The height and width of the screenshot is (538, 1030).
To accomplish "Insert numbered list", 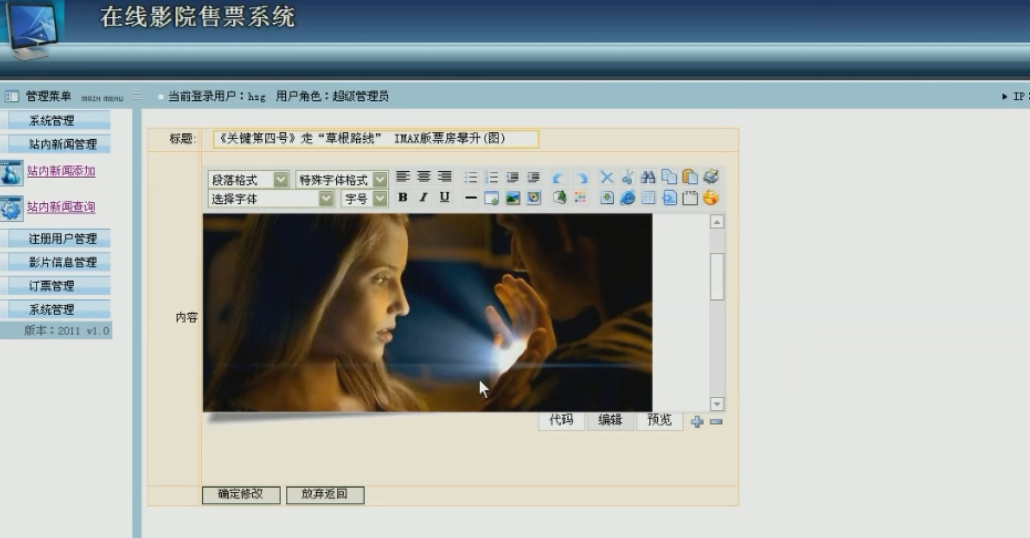I will point(491,177).
